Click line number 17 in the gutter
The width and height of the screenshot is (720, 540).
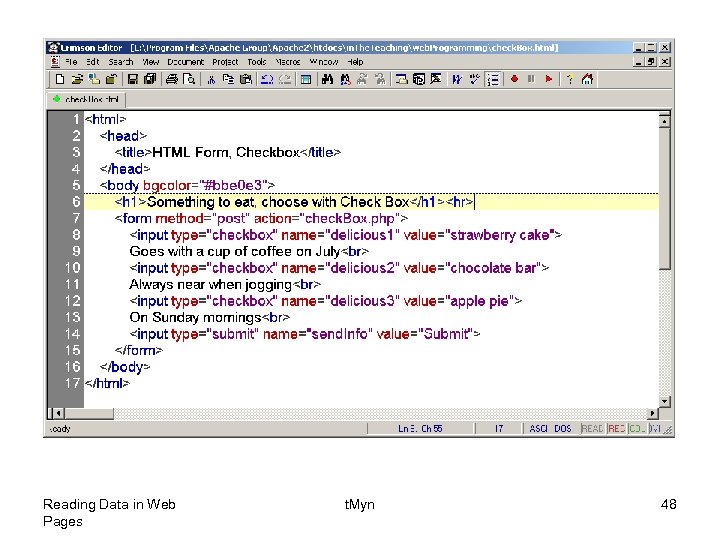tap(72, 383)
